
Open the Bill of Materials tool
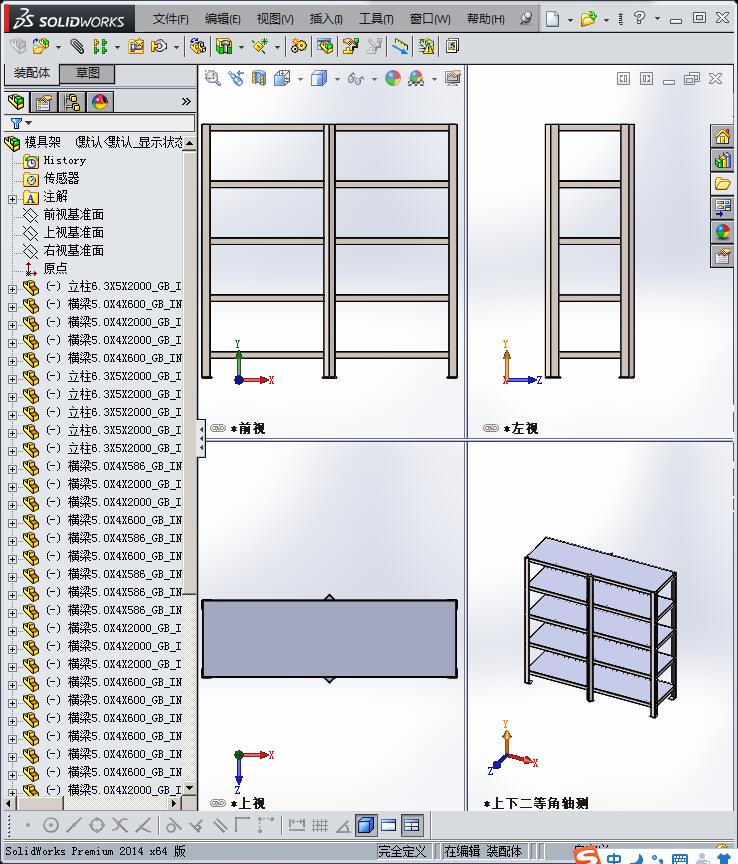[325, 46]
